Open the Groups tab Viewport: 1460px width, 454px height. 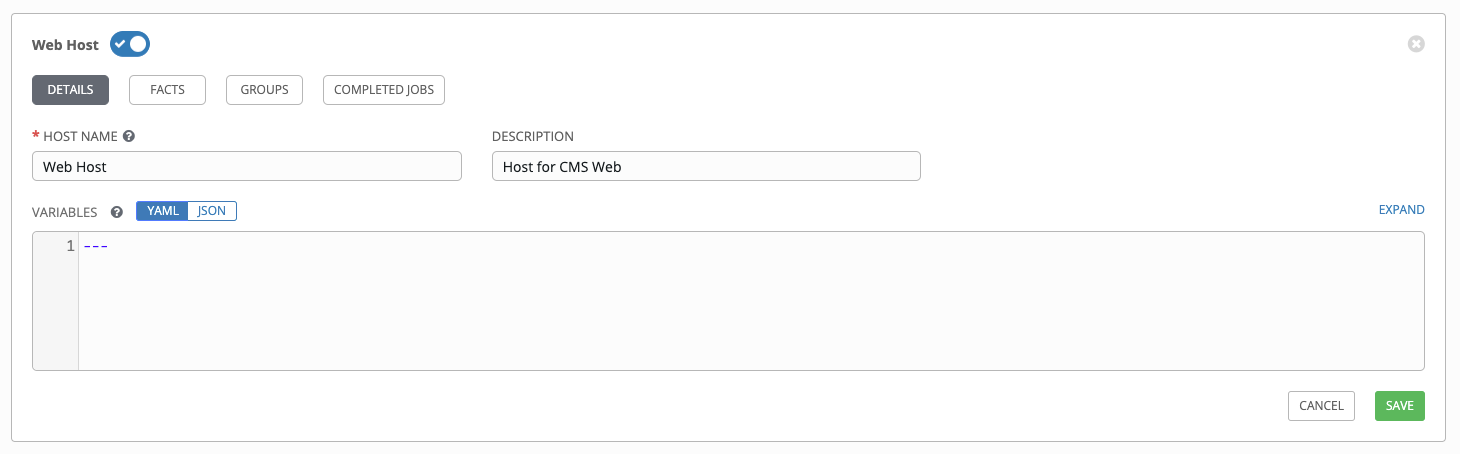(264, 90)
